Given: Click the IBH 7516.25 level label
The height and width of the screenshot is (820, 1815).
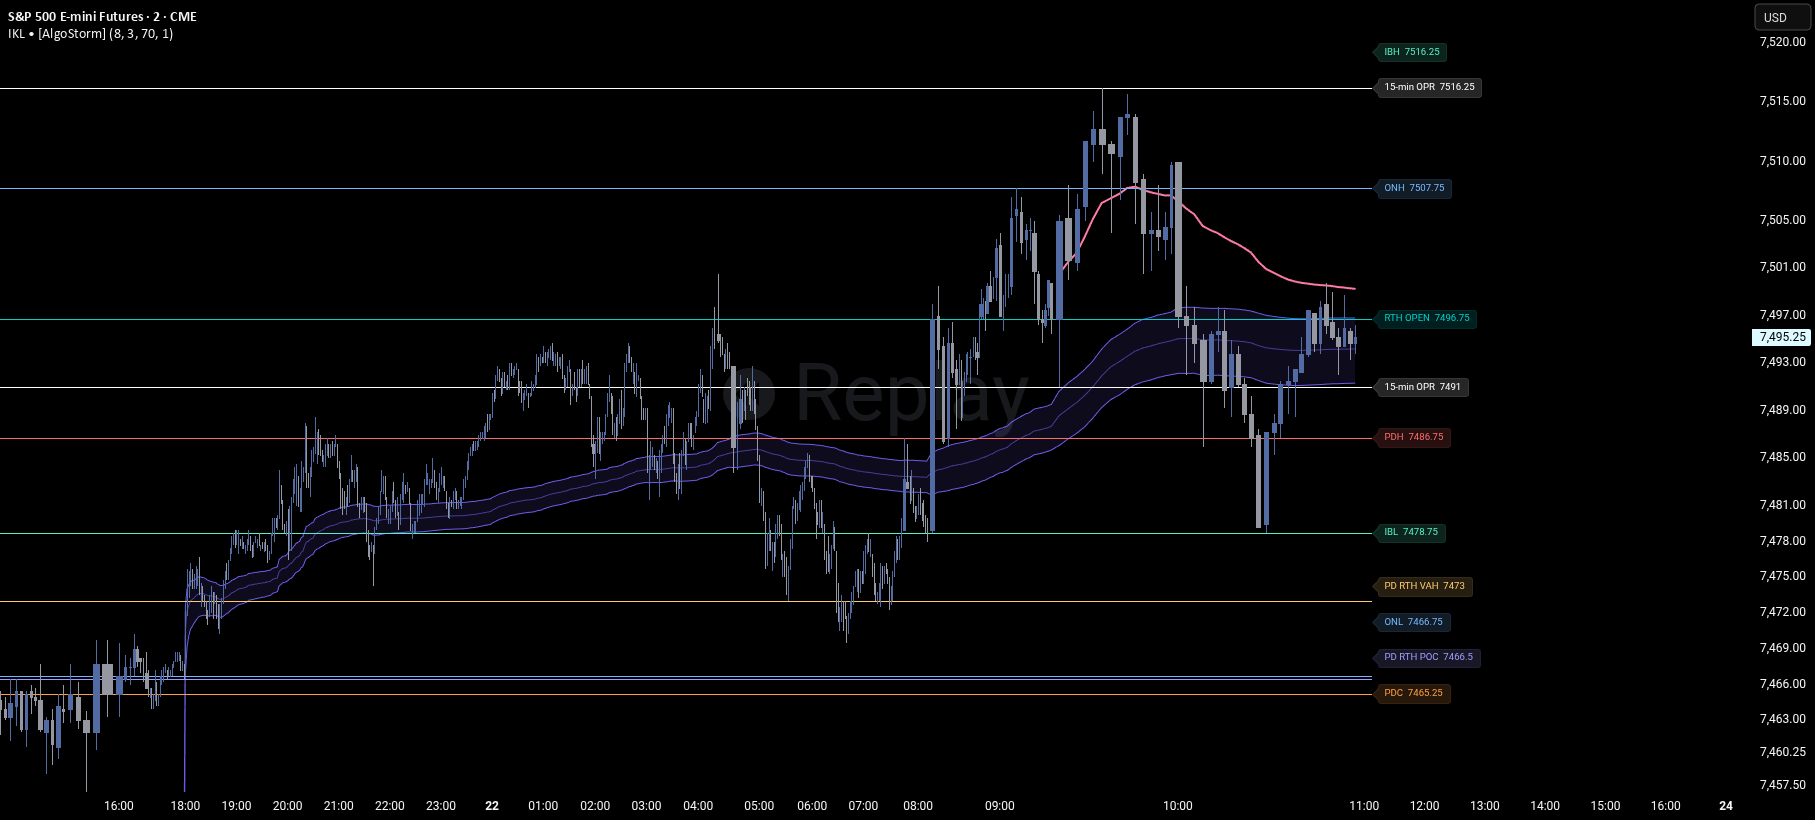Looking at the screenshot, I should click(1411, 52).
